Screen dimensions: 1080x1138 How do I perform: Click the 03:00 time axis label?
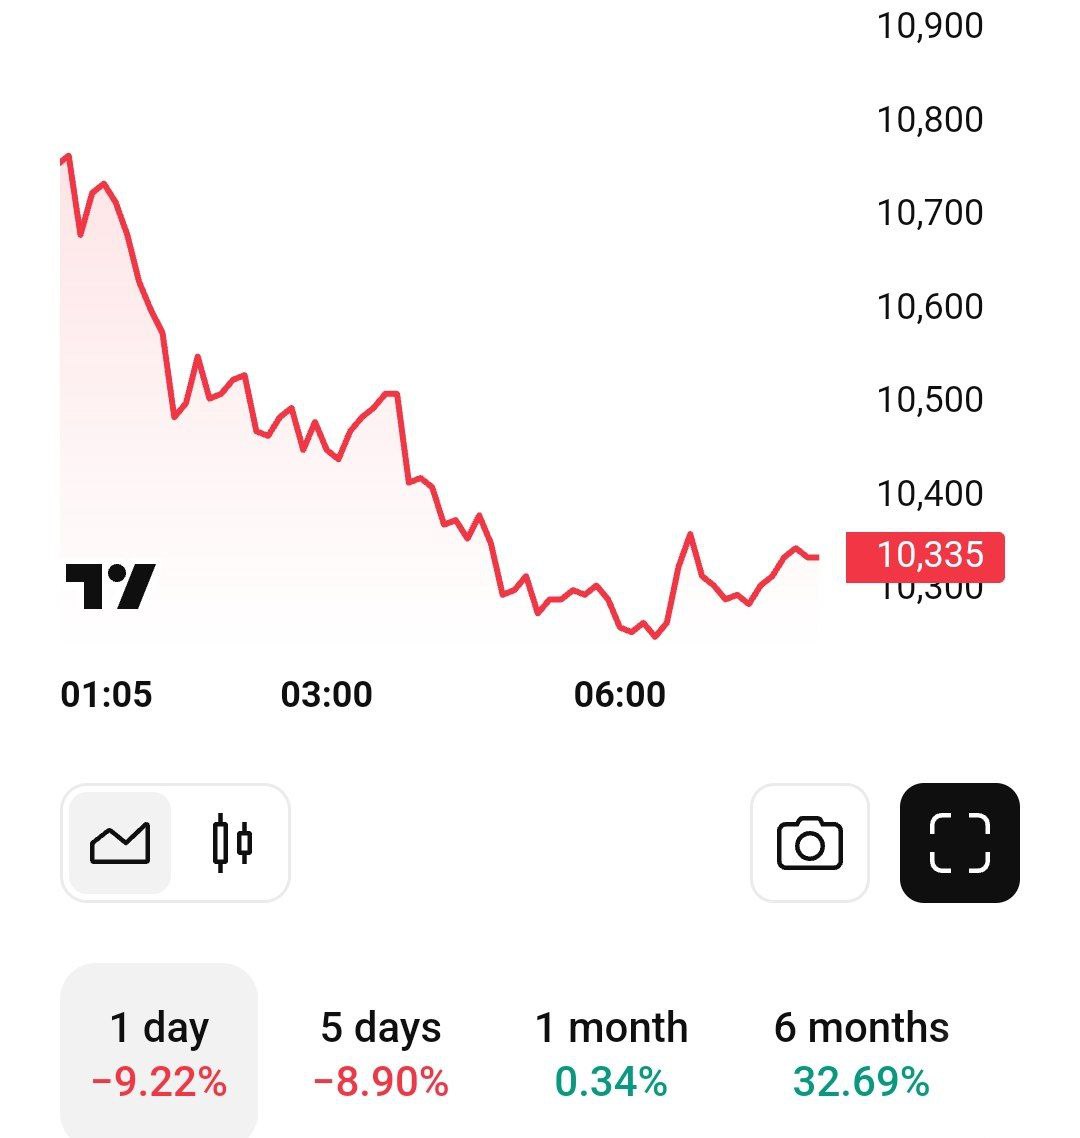326,694
